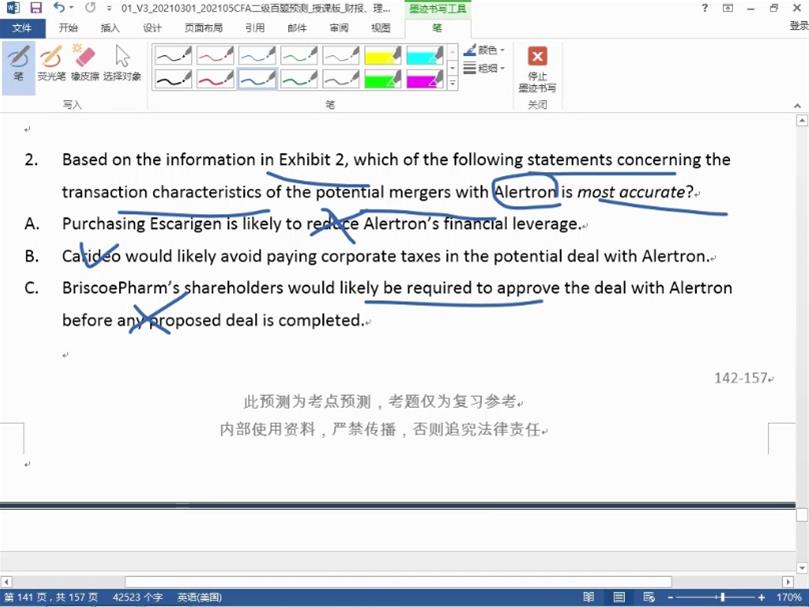Open the 文件 file tab
Image resolution: width=809 pixels, height=607 pixels.
click(22, 28)
